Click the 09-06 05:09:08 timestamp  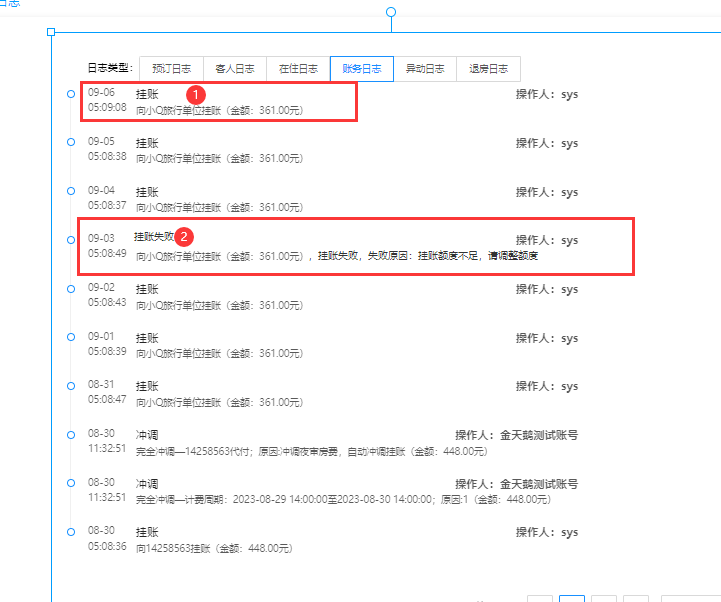107,100
